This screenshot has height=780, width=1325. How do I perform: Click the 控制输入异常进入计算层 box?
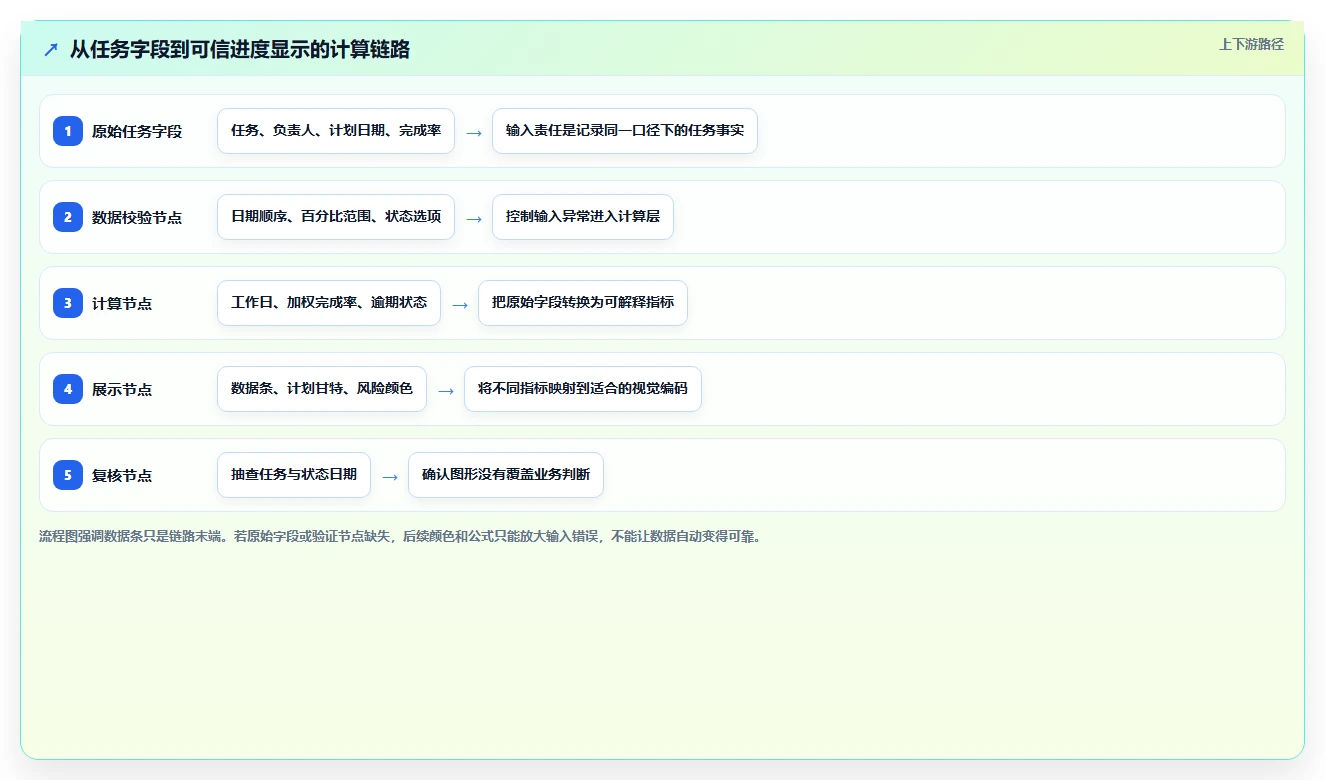coord(583,217)
